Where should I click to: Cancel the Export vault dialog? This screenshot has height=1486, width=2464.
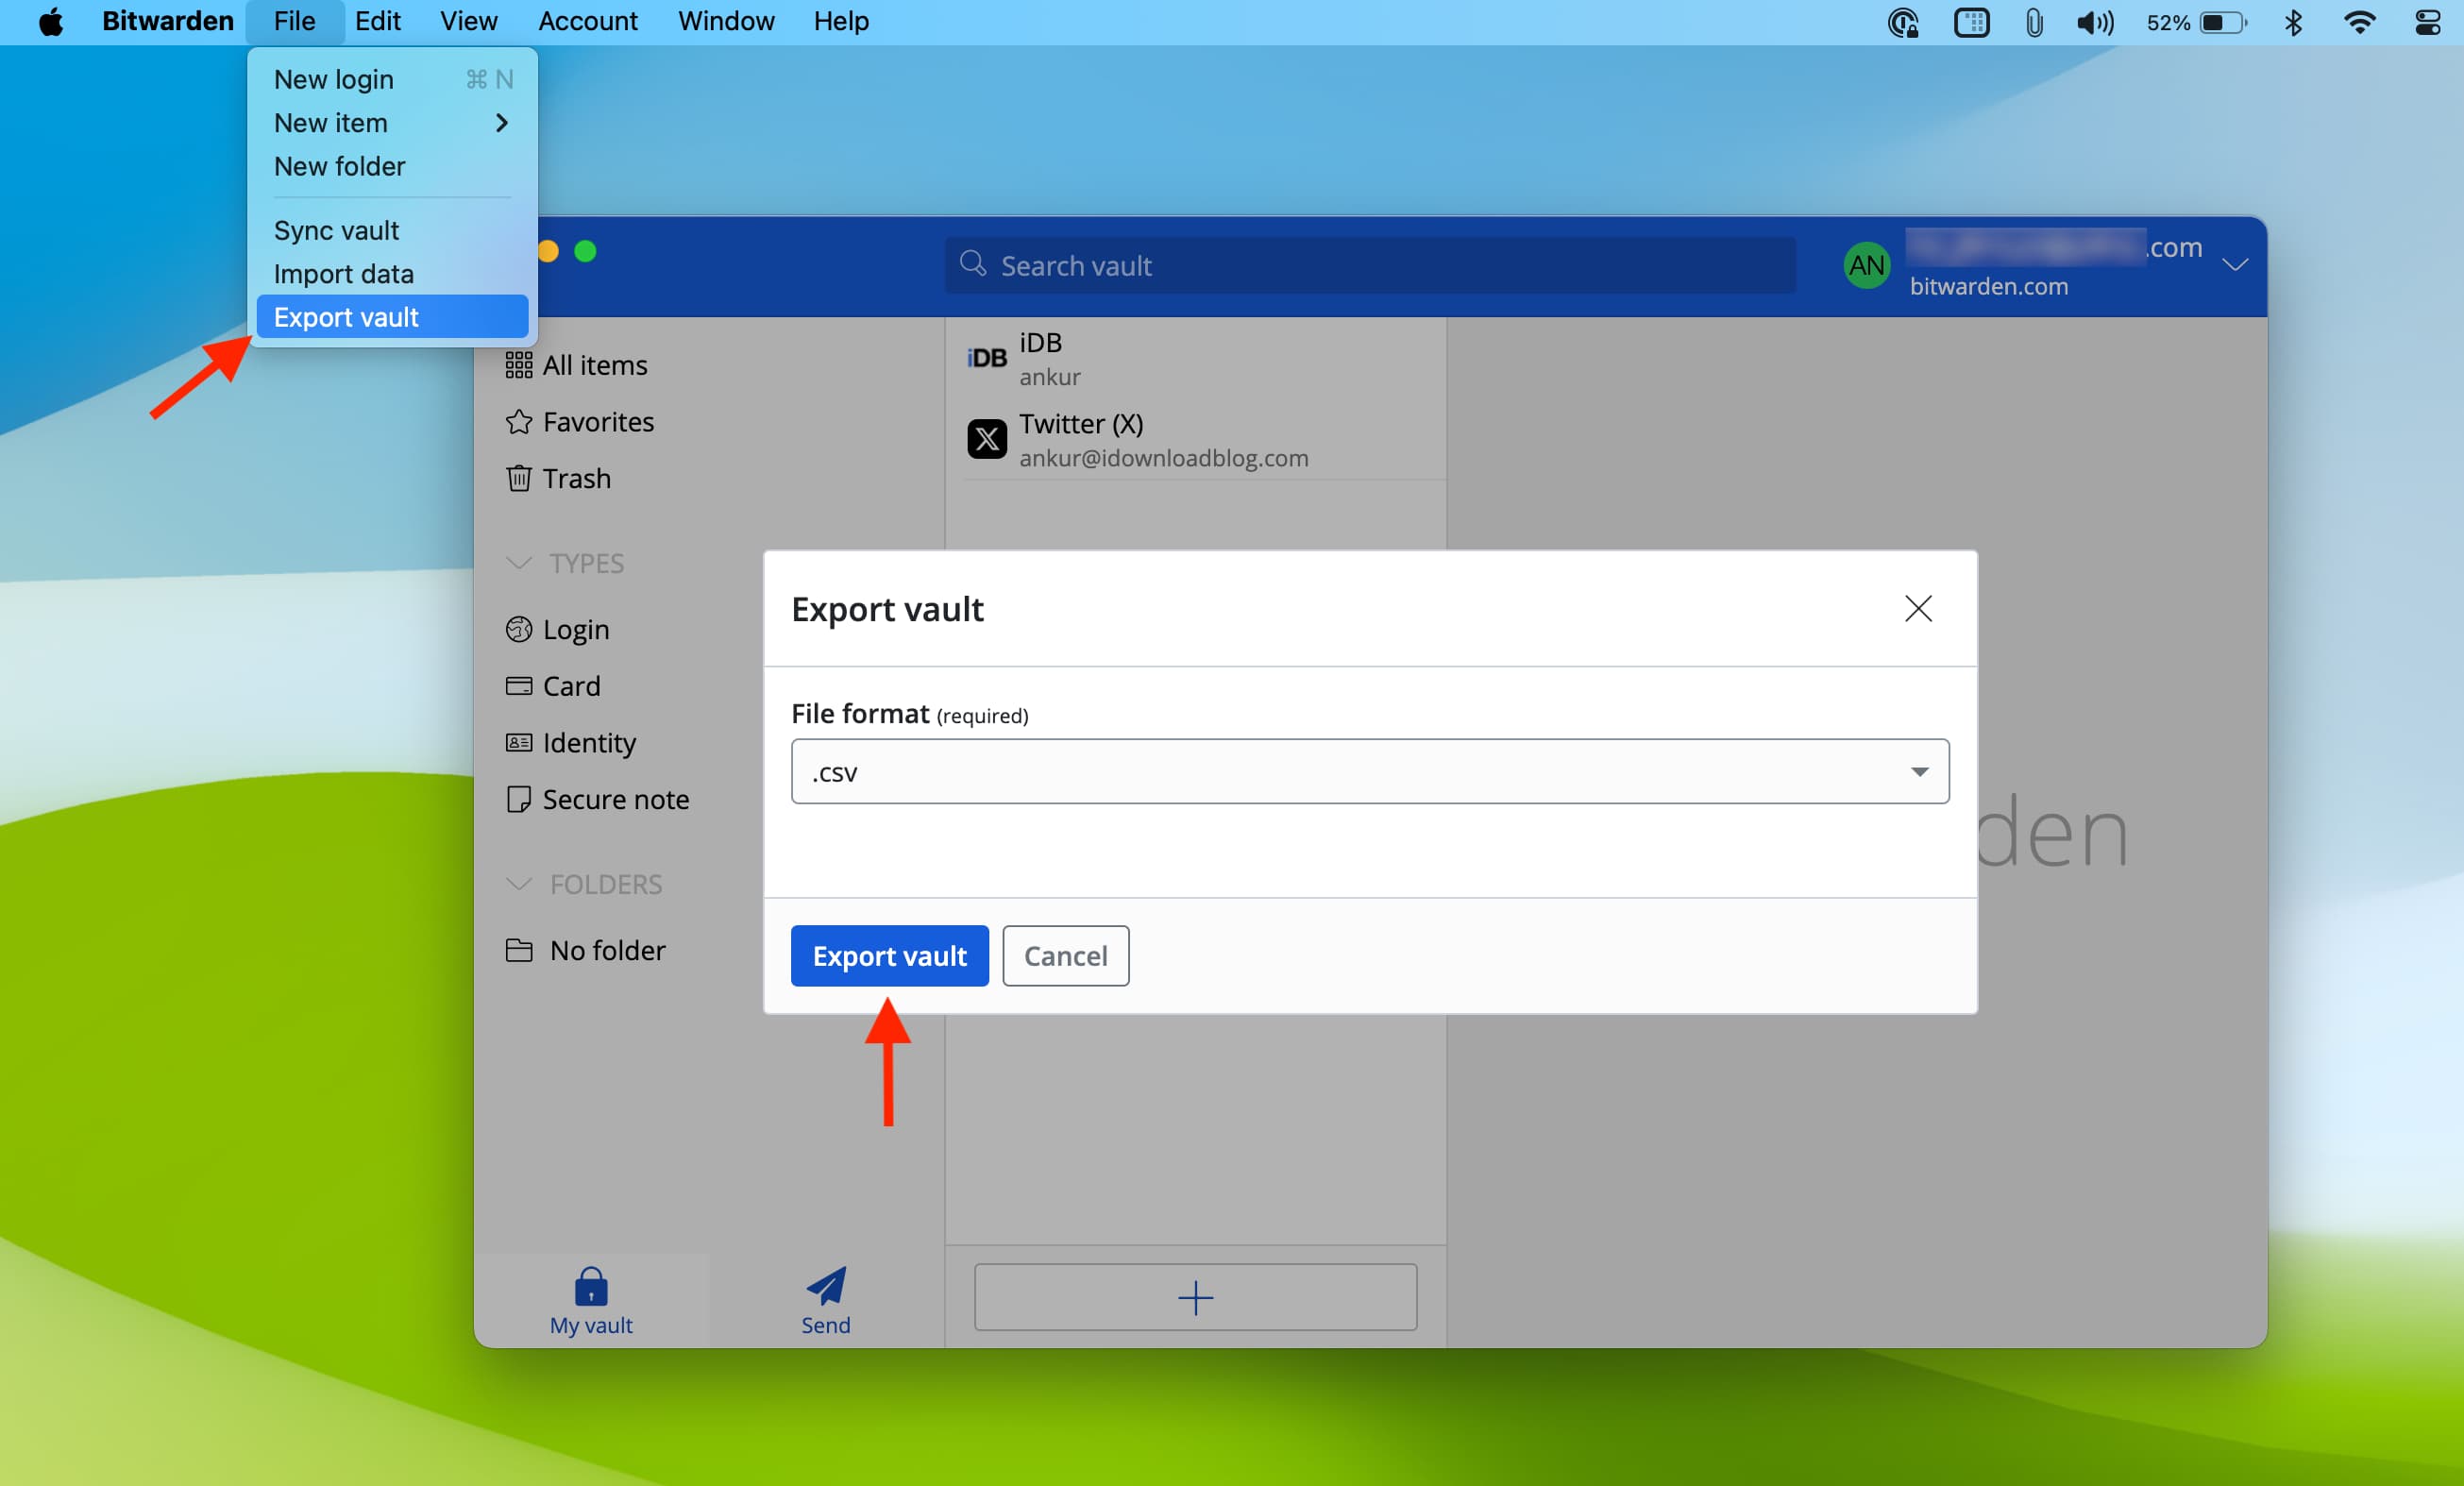[x=1065, y=956]
